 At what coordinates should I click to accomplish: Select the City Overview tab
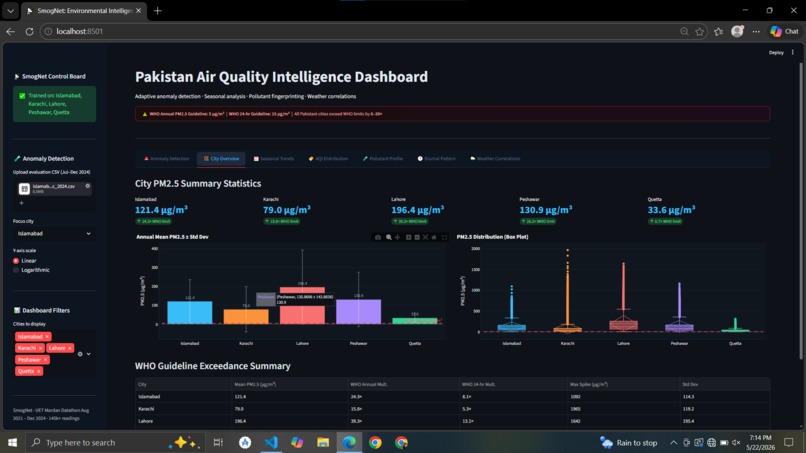pyautogui.click(x=221, y=159)
